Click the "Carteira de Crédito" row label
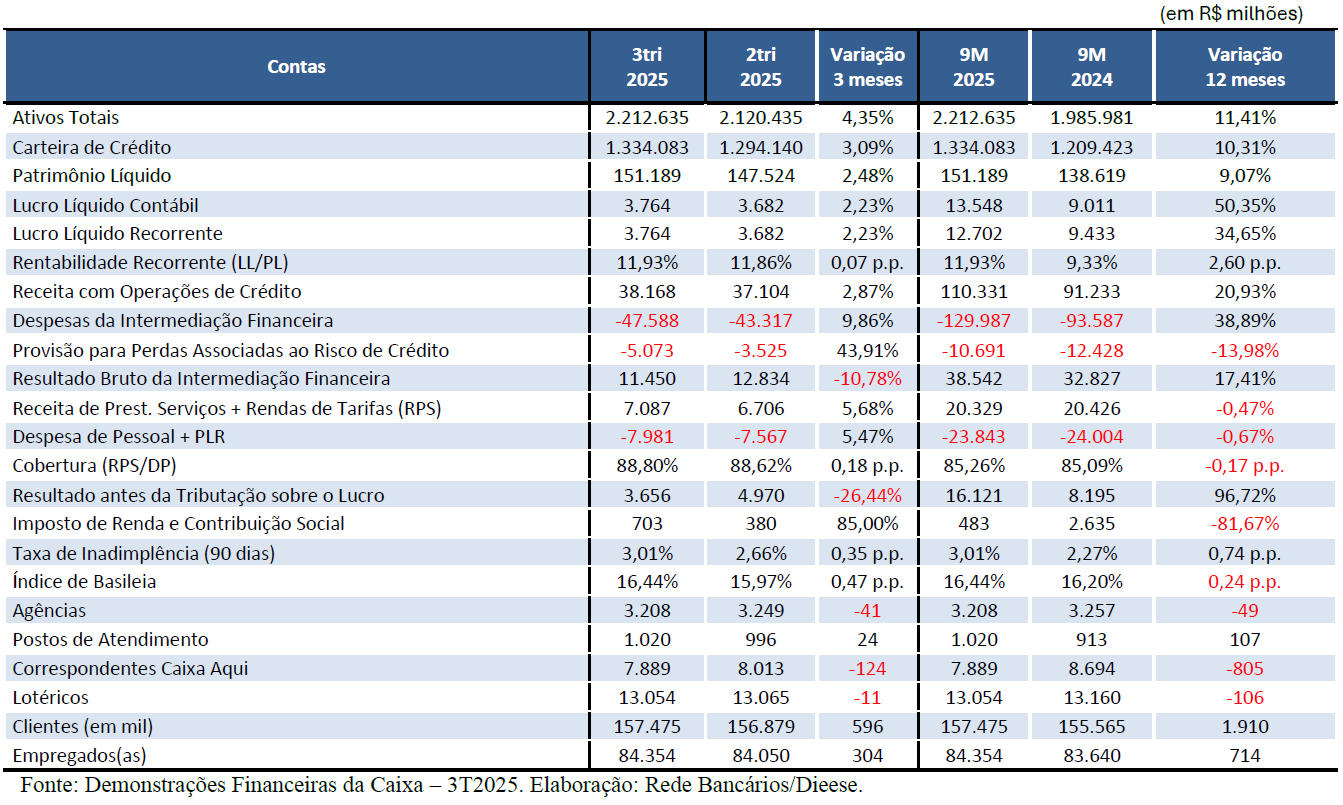 (92, 147)
